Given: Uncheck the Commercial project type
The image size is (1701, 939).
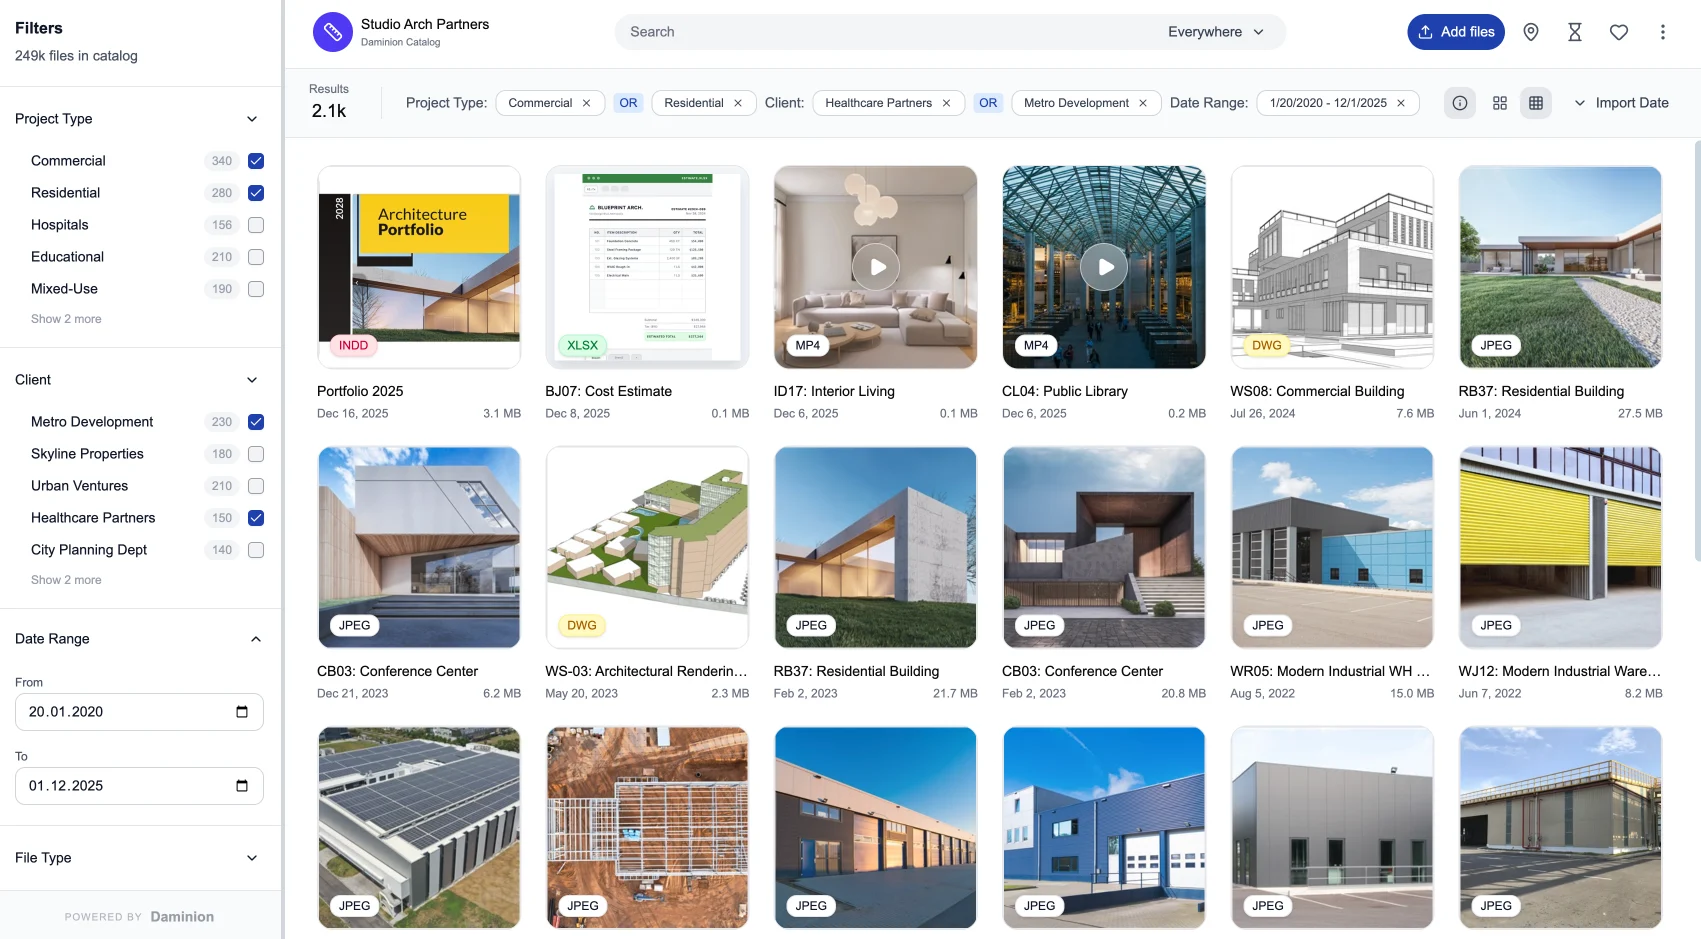Looking at the screenshot, I should tap(256, 161).
